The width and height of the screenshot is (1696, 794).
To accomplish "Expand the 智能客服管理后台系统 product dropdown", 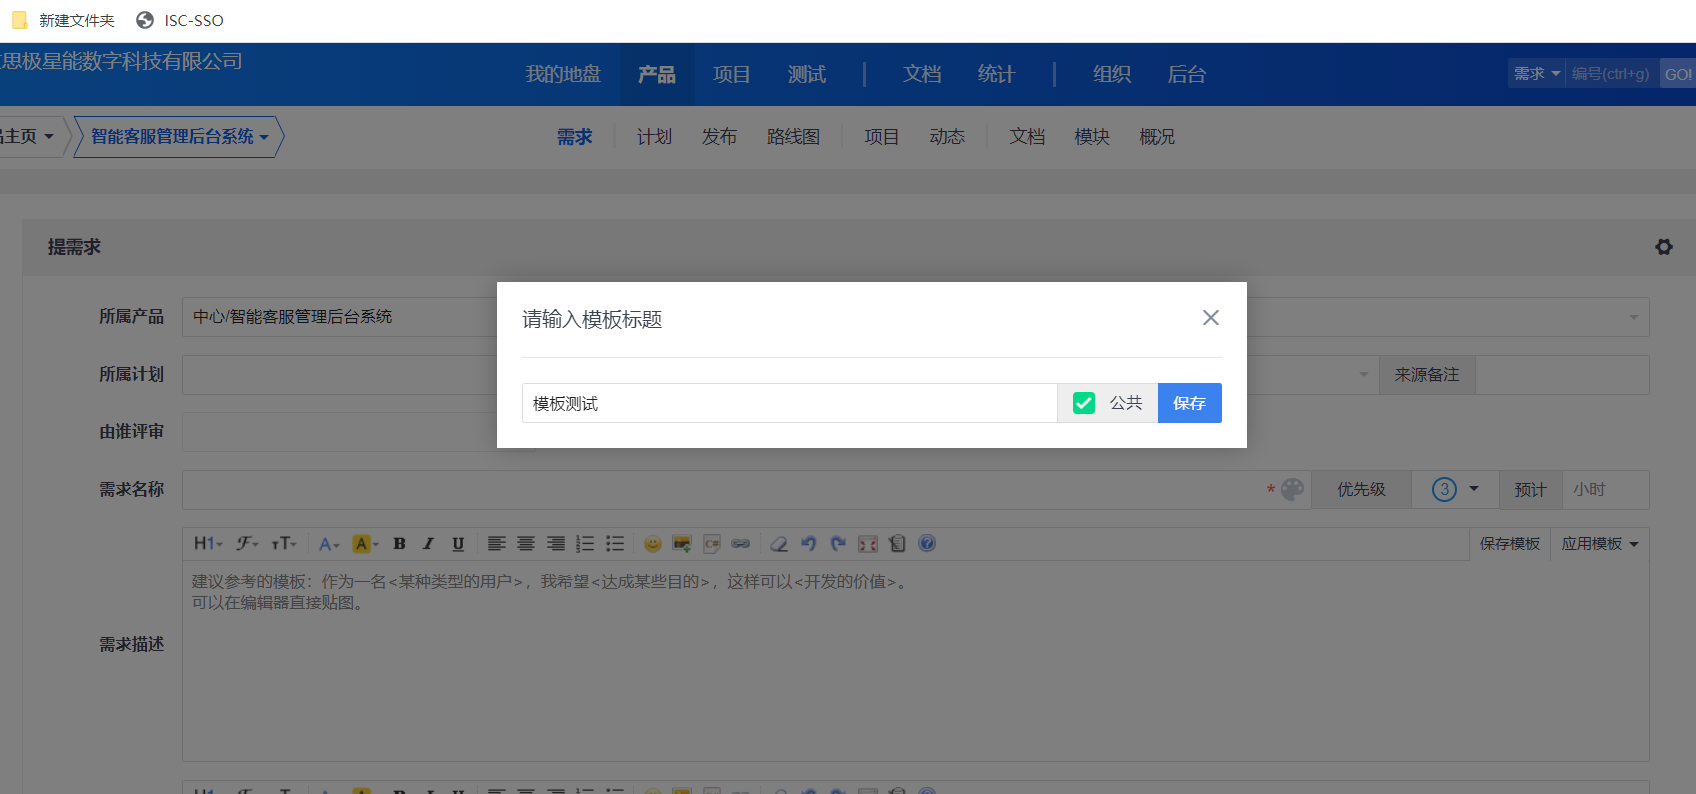I will coord(180,137).
